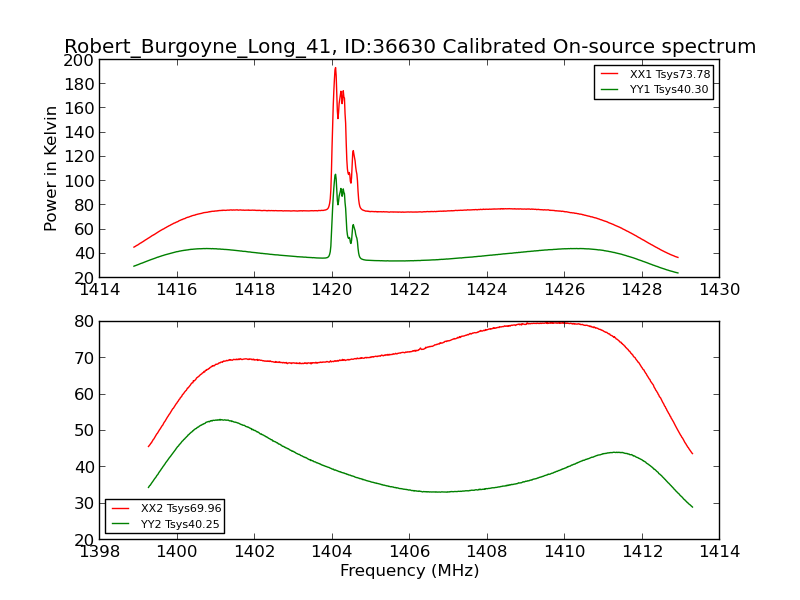Click the 1422 tick label on upper plot

[409, 290]
